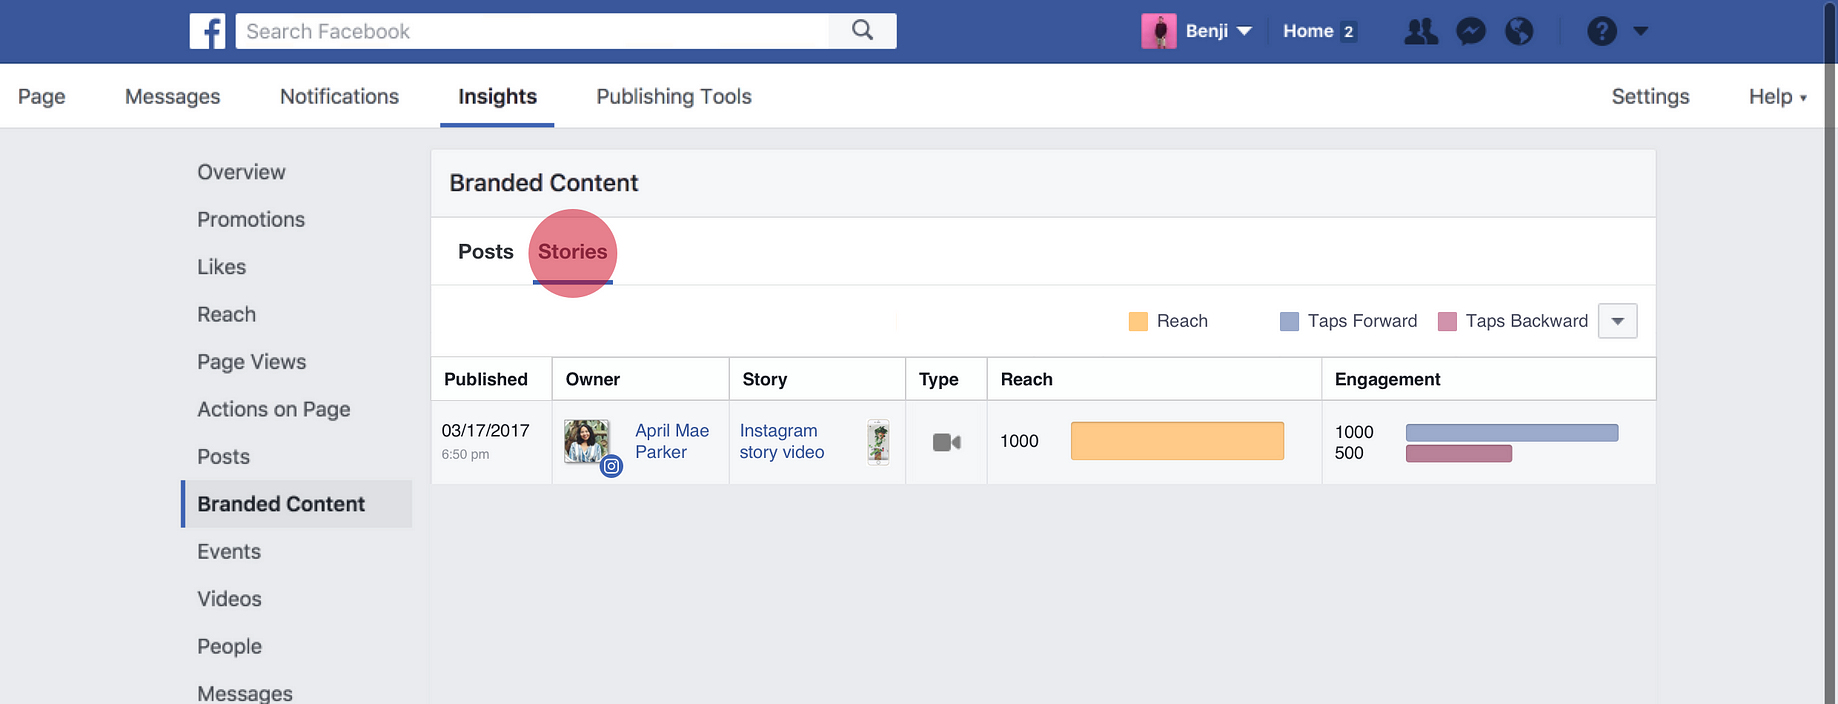Open the friend requests icon
The width and height of the screenshot is (1838, 704).
pyautogui.click(x=1420, y=31)
